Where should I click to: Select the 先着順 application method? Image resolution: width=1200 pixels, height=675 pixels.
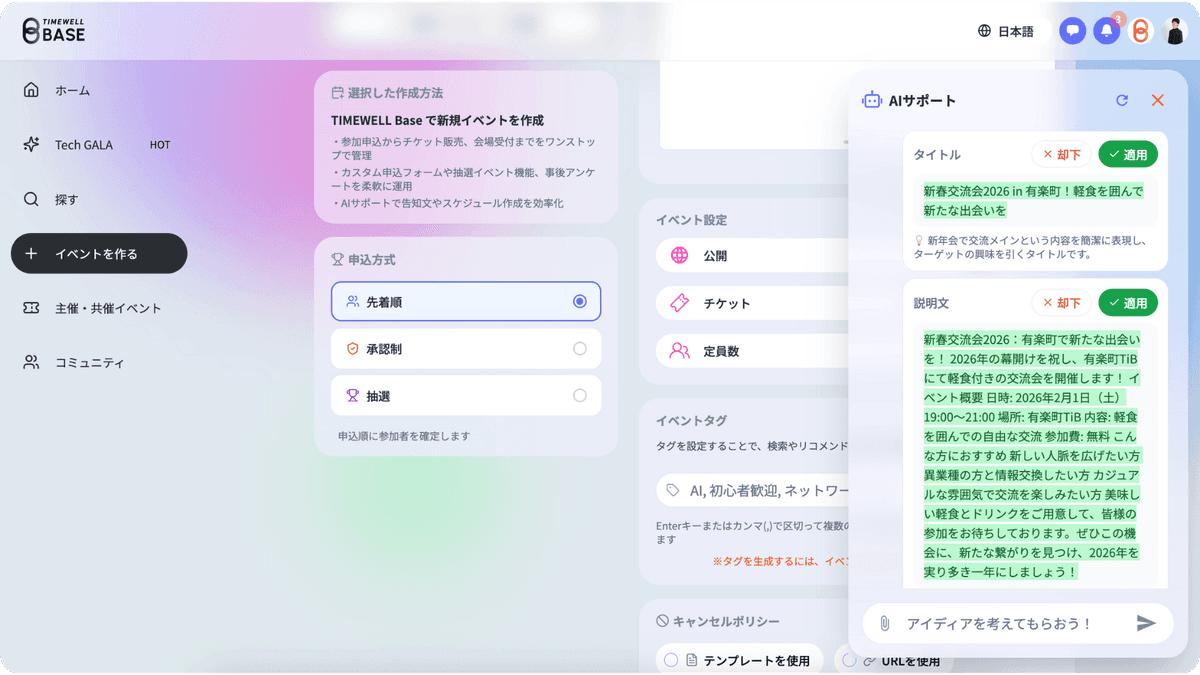point(465,300)
